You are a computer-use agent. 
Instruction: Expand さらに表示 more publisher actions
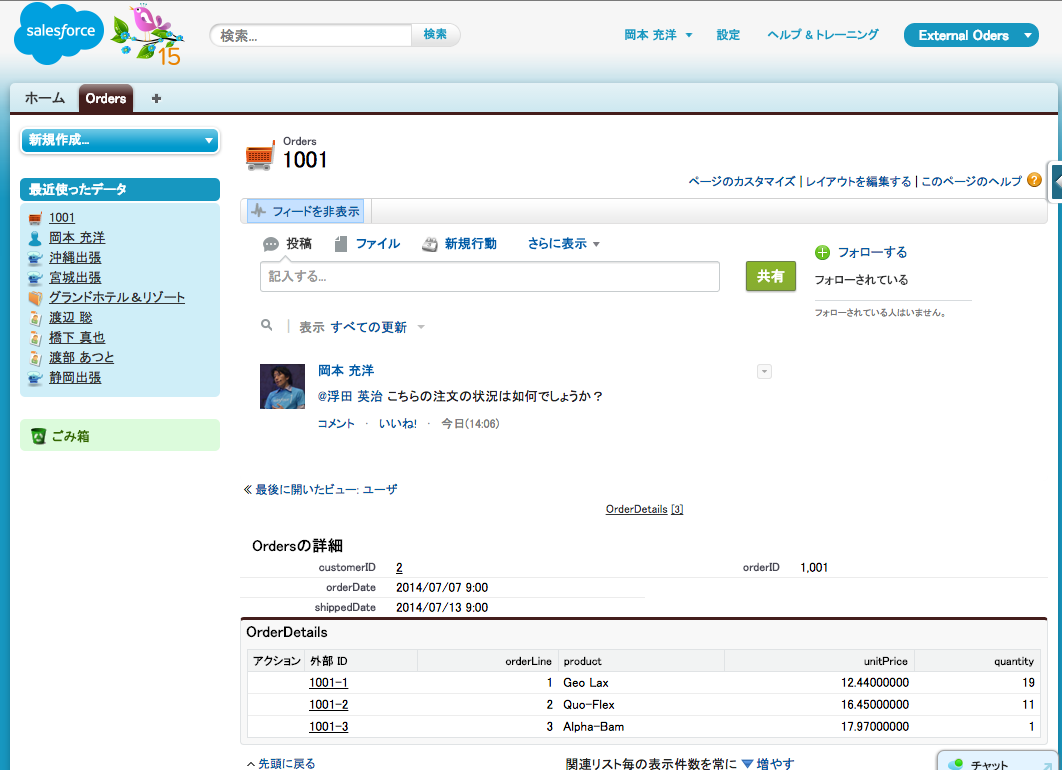point(564,244)
